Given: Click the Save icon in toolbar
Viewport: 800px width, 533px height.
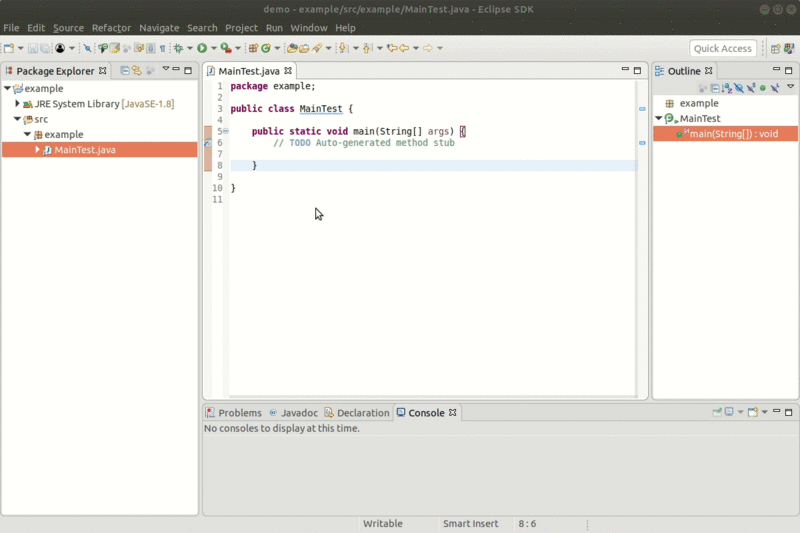Looking at the screenshot, I should pyautogui.click(x=33, y=48).
